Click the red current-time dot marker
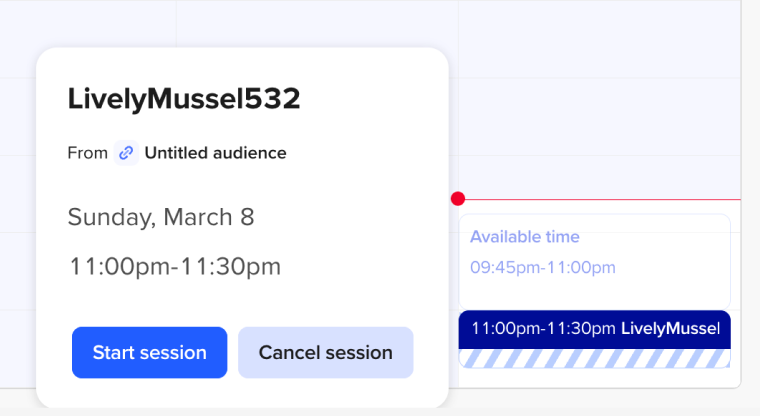This screenshot has height=416, width=760. [458, 199]
